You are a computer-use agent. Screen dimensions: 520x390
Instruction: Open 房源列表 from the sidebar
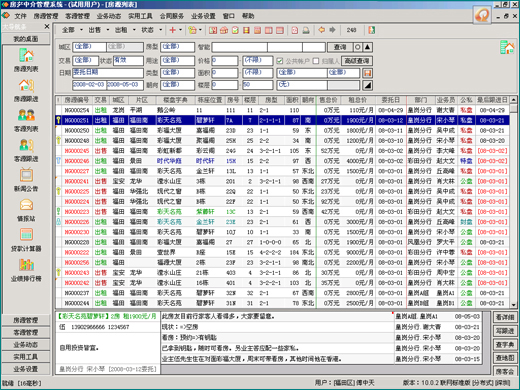pos(26,60)
